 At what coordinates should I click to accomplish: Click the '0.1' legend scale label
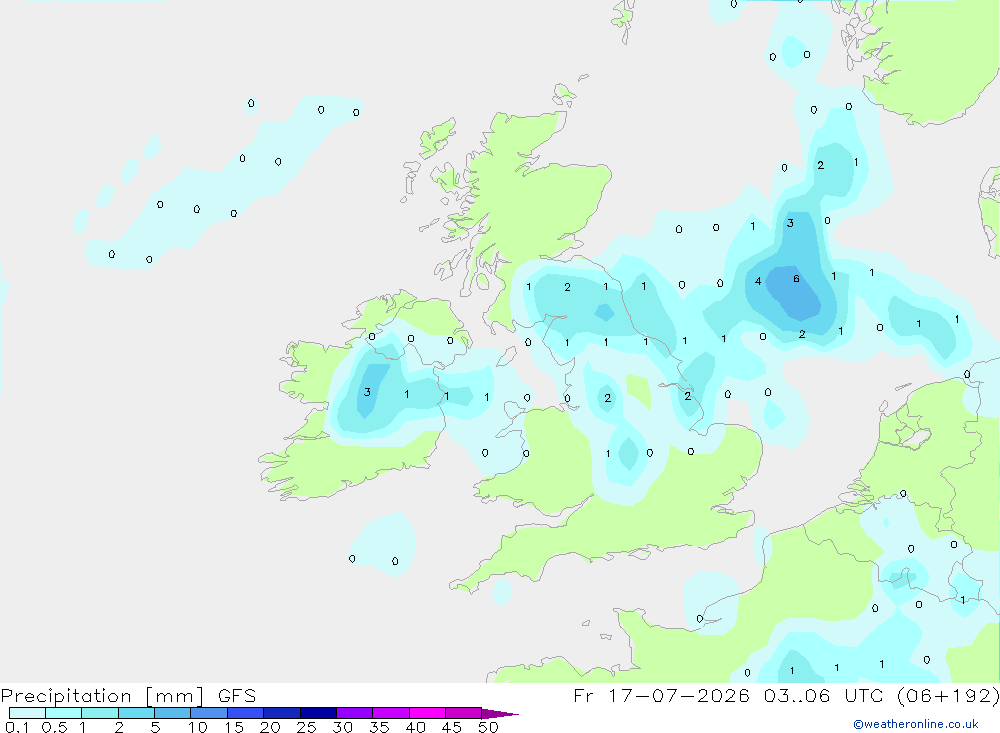(x=17, y=727)
